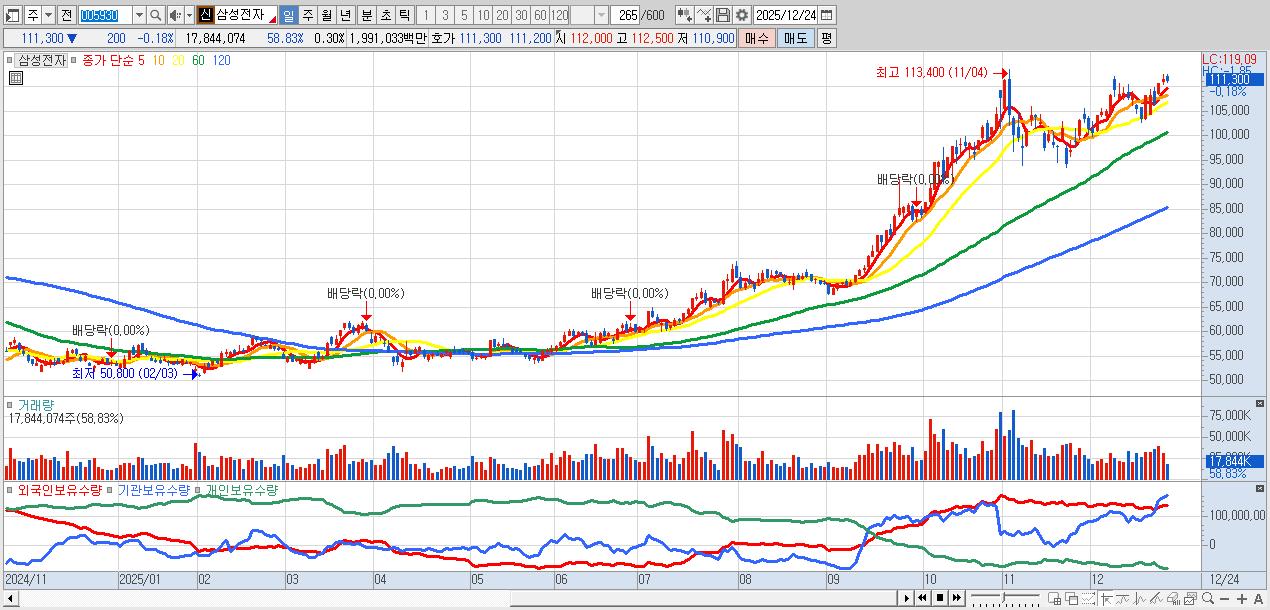Click the 외국인보유수량 legend label
The height and width of the screenshot is (610, 1270).
tap(60, 490)
